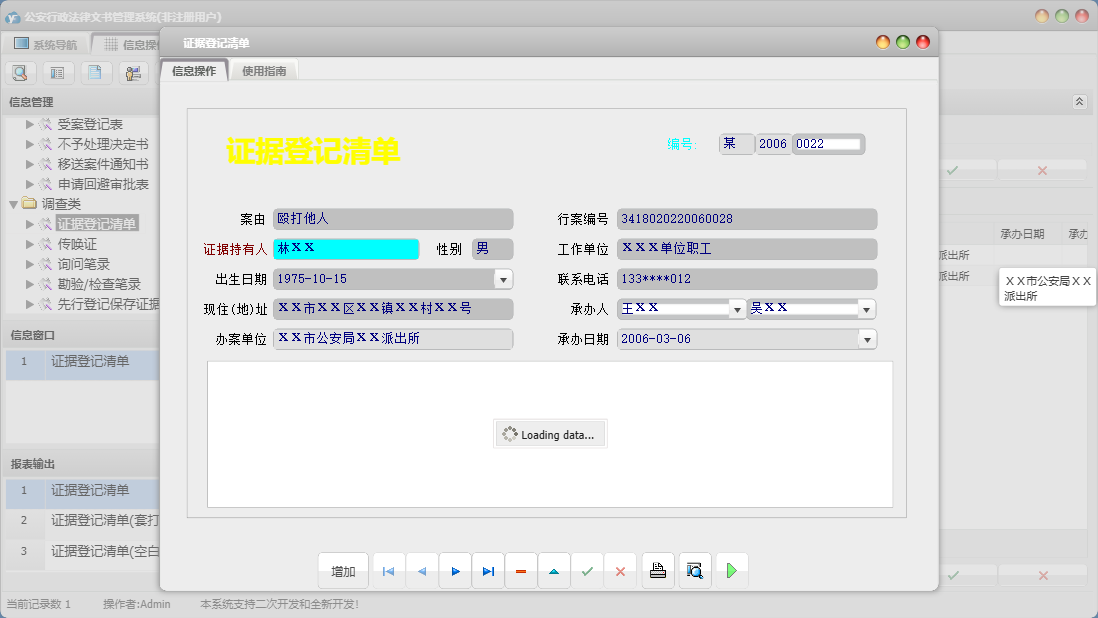Print the 证据登记清单 form

(658, 571)
